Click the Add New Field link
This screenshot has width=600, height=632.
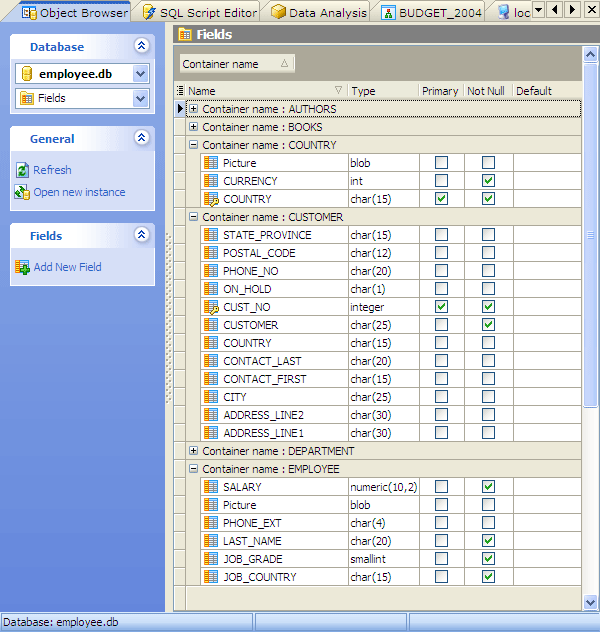coord(68,267)
